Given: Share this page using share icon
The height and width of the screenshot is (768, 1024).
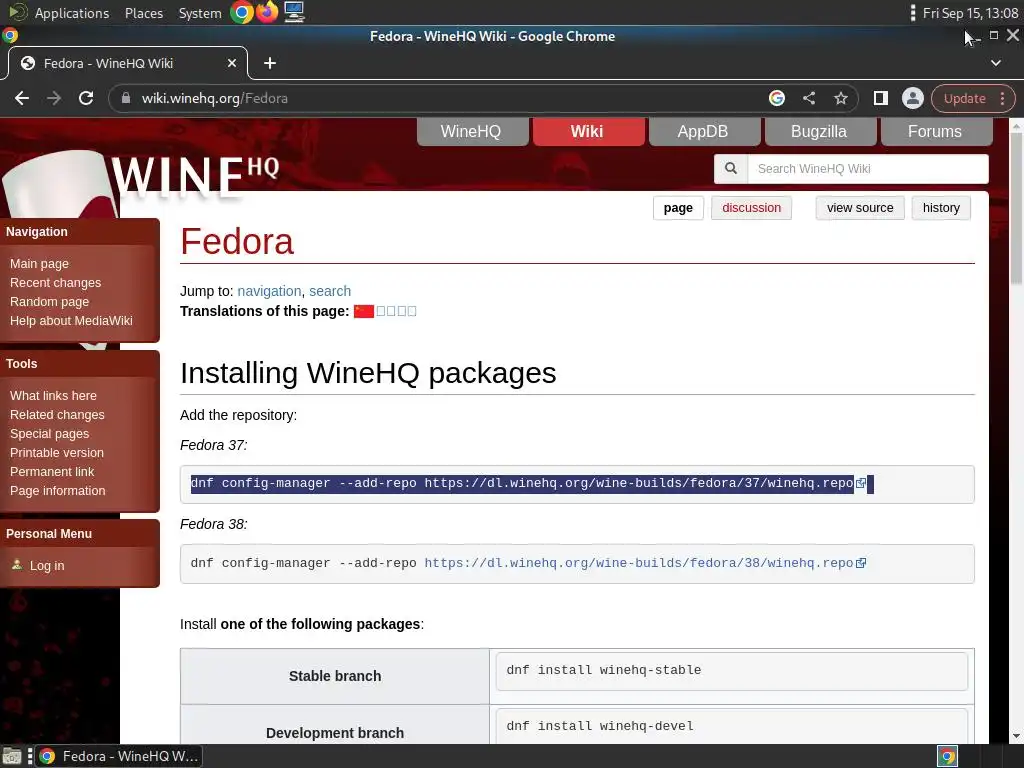Looking at the screenshot, I should click(808, 98).
